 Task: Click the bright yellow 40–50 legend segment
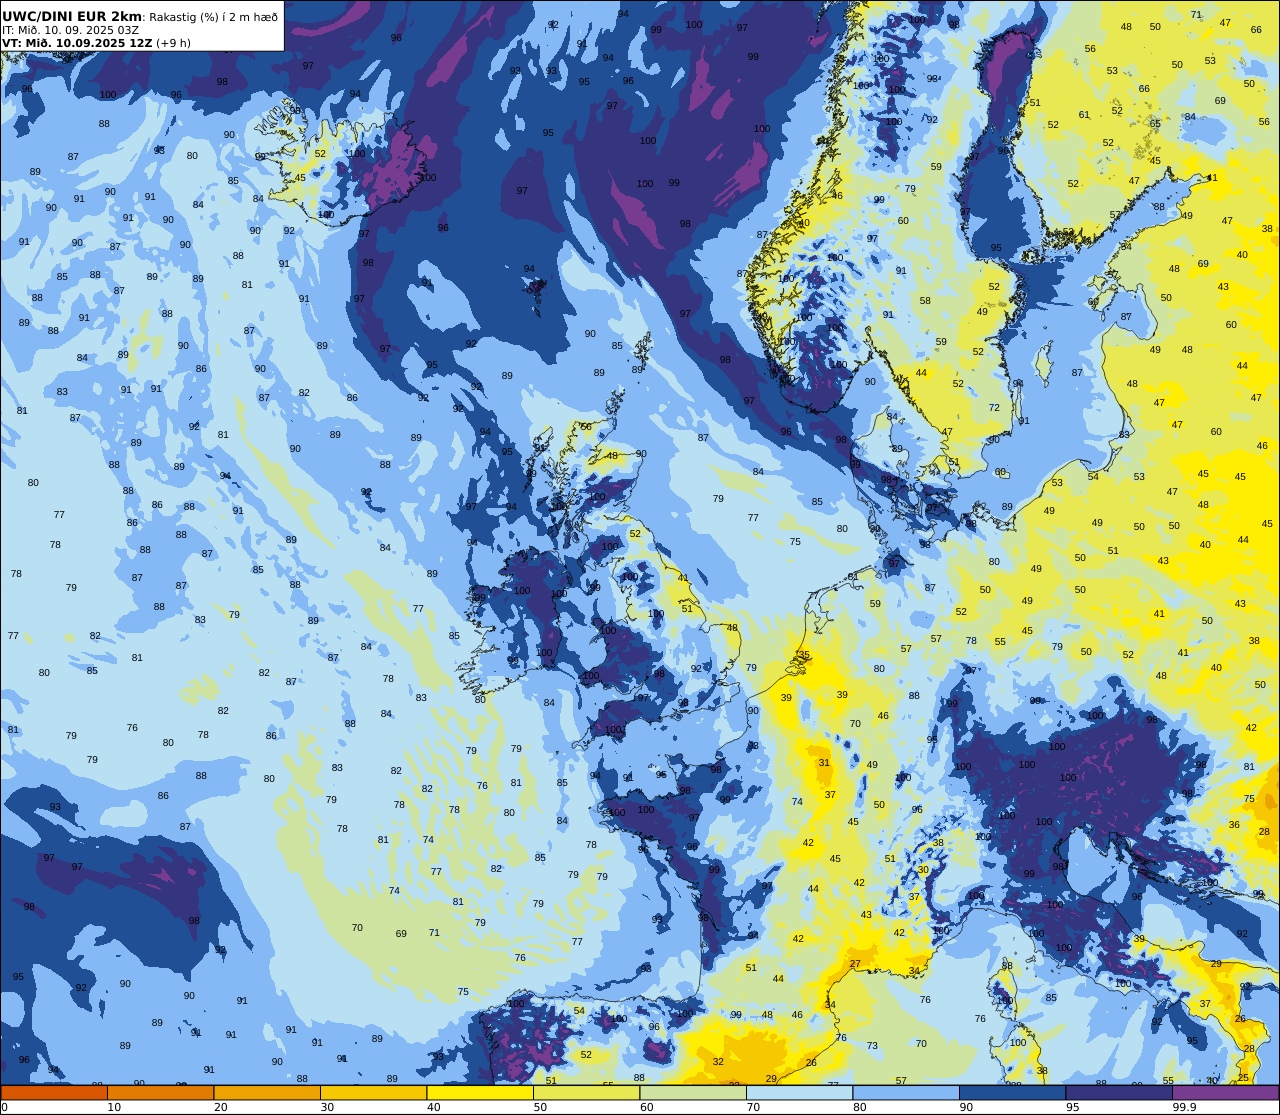(x=480, y=1093)
